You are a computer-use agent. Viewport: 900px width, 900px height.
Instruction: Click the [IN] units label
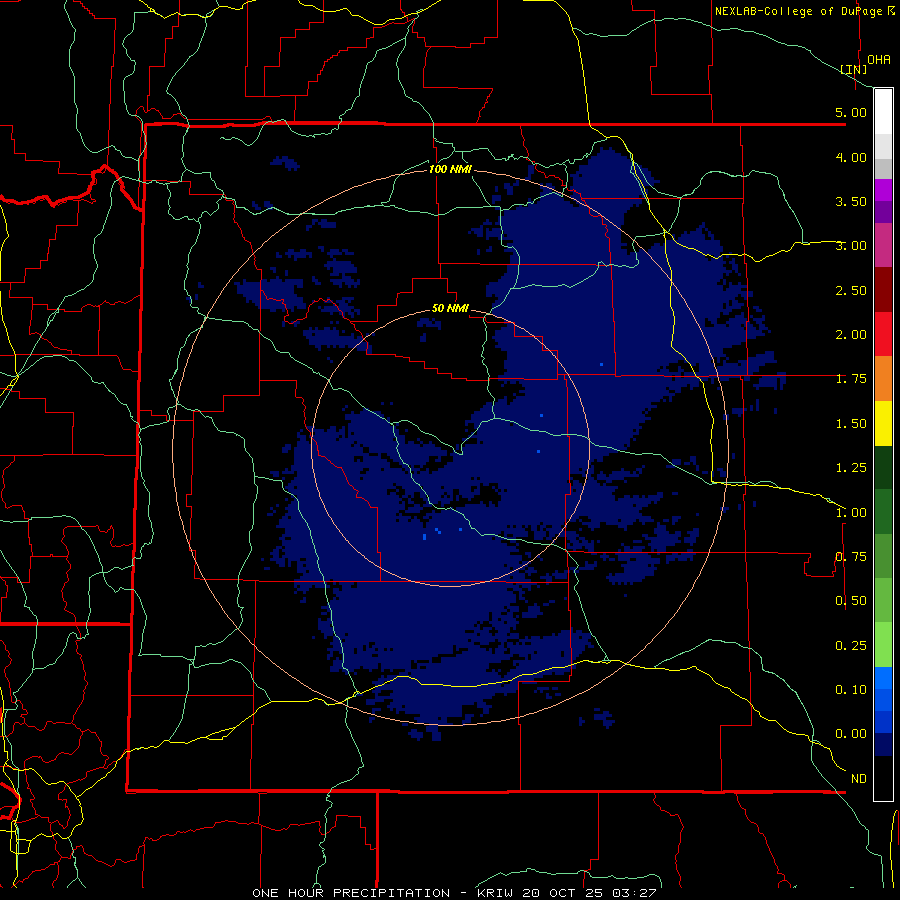point(854,69)
